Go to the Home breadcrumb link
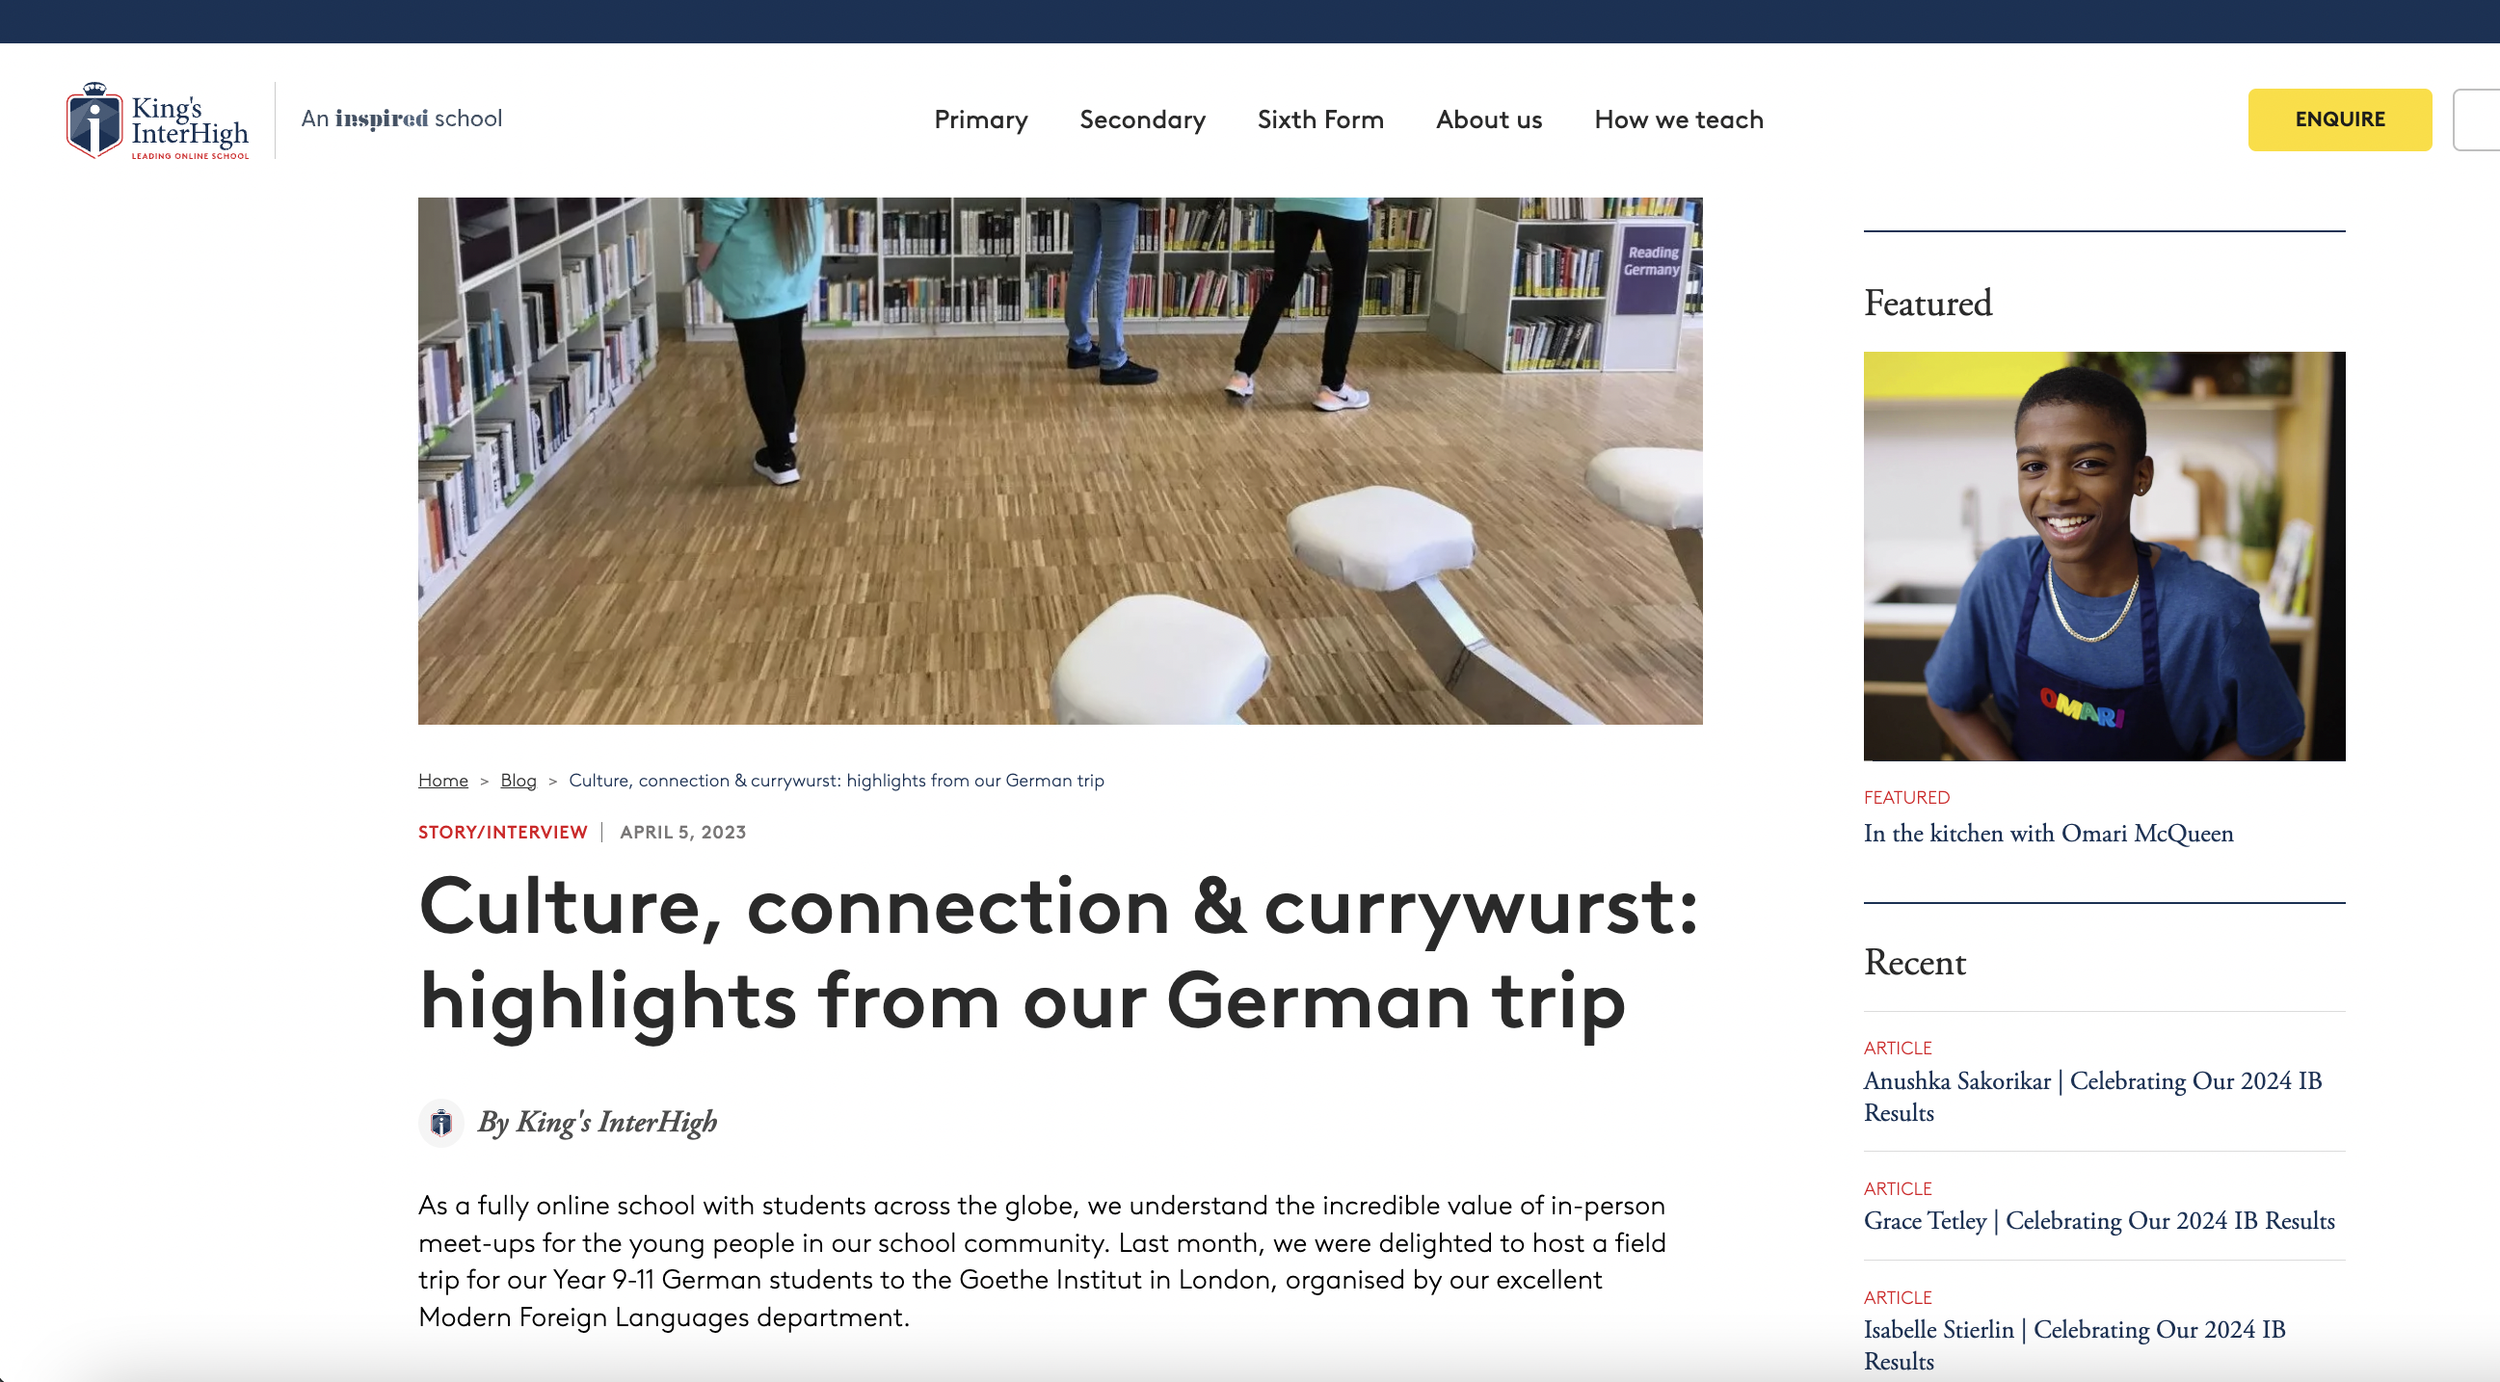 tap(442, 780)
